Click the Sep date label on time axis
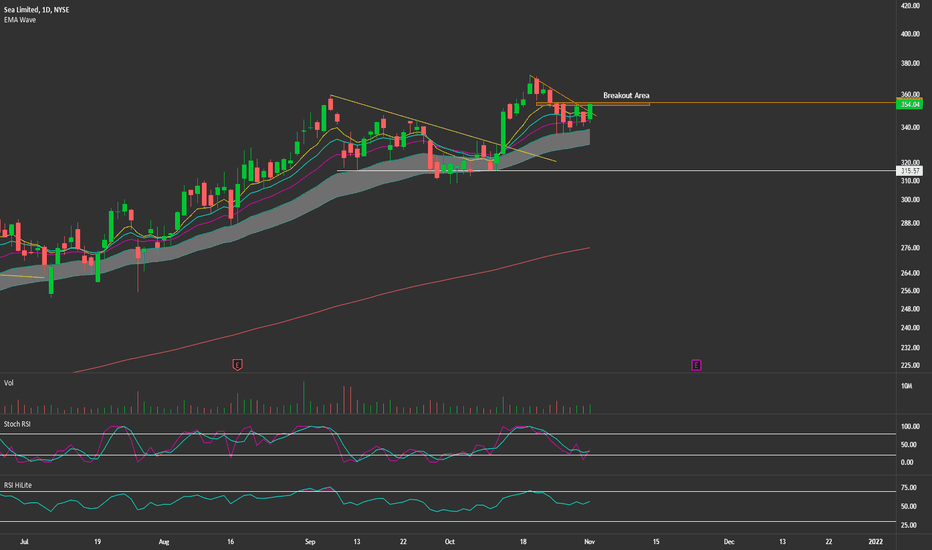 (x=310, y=542)
